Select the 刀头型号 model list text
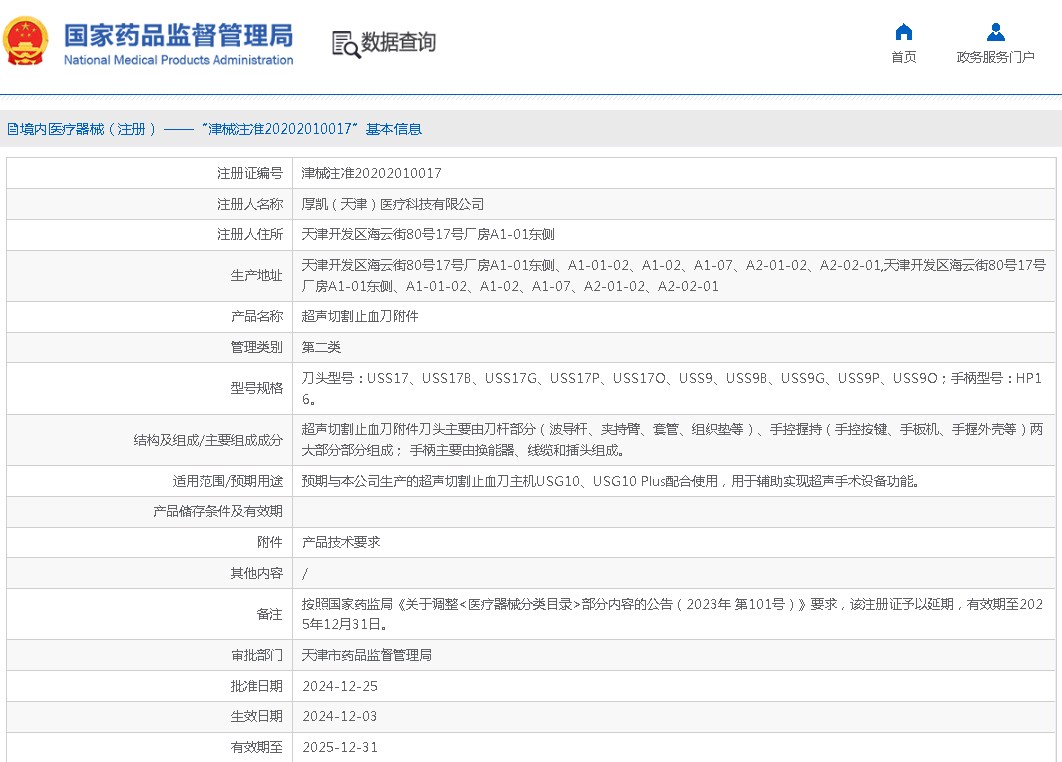This screenshot has width=1062, height=762. [672, 388]
